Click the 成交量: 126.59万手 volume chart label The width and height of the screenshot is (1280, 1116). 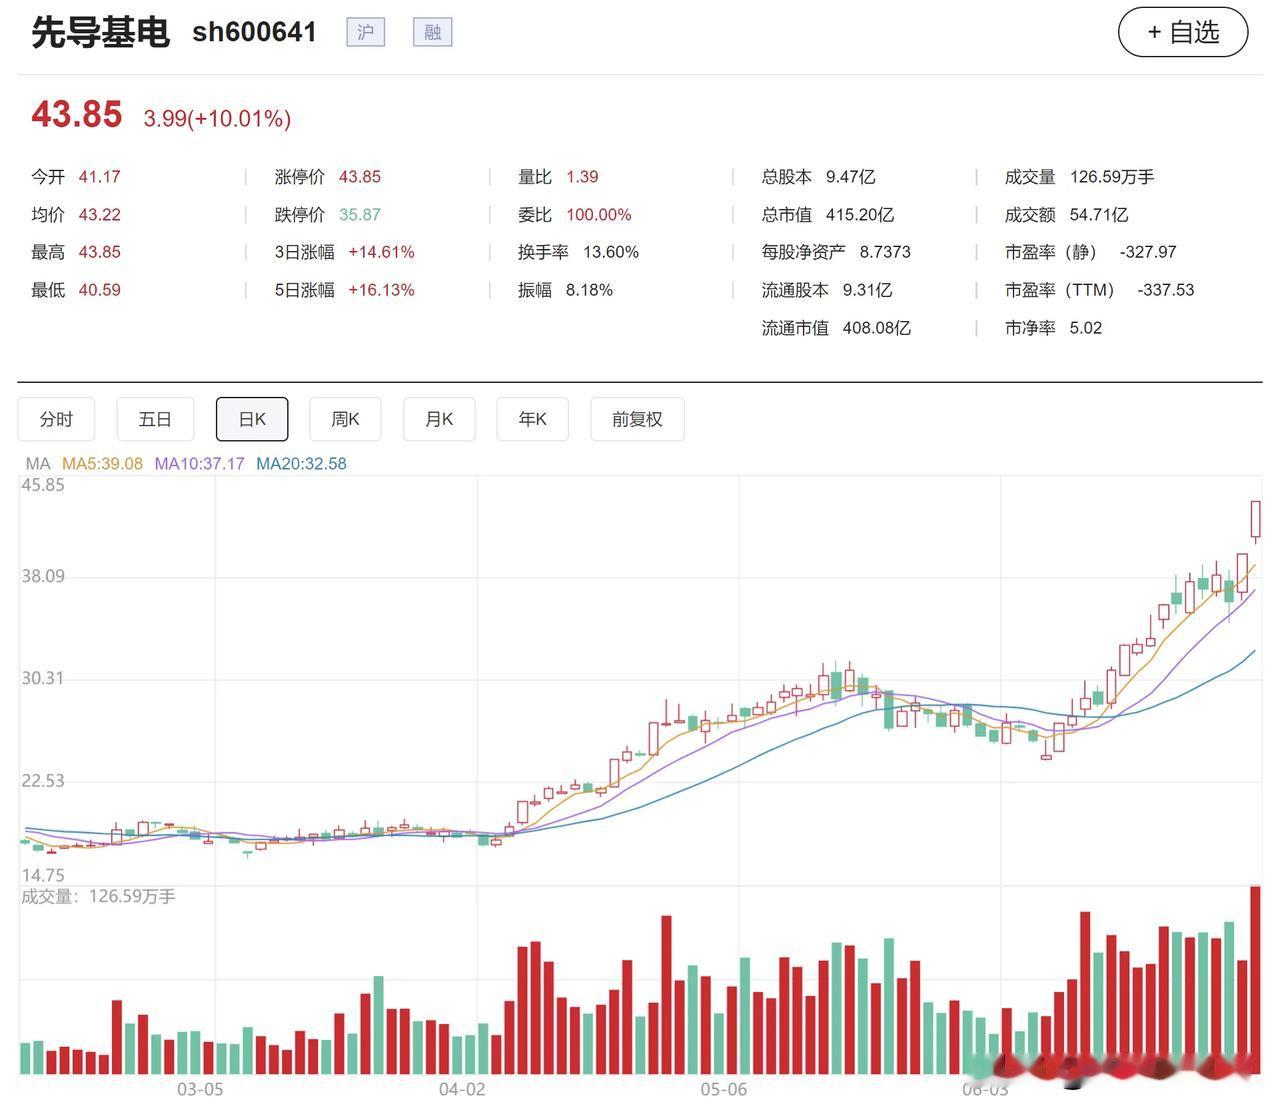[98, 896]
